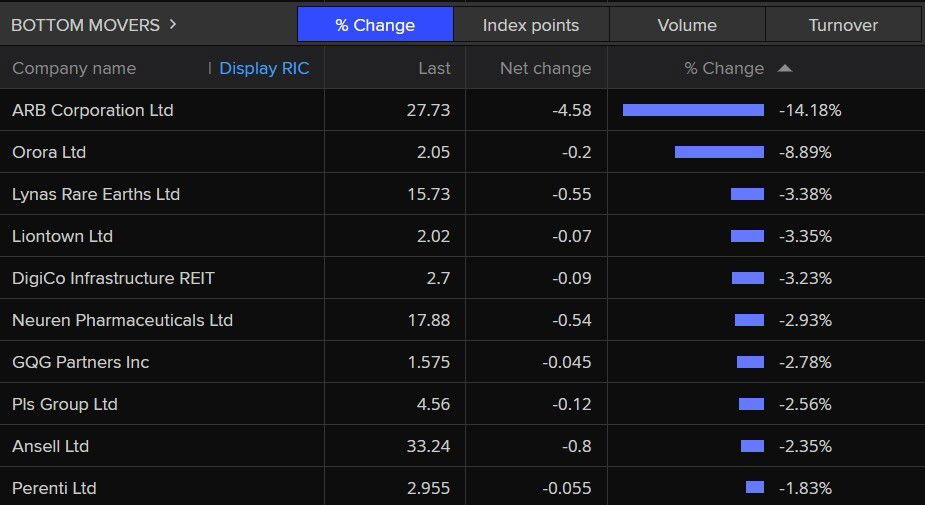The width and height of the screenshot is (925, 505).
Task: Switch to the % Change tab
Action: click(x=375, y=25)
